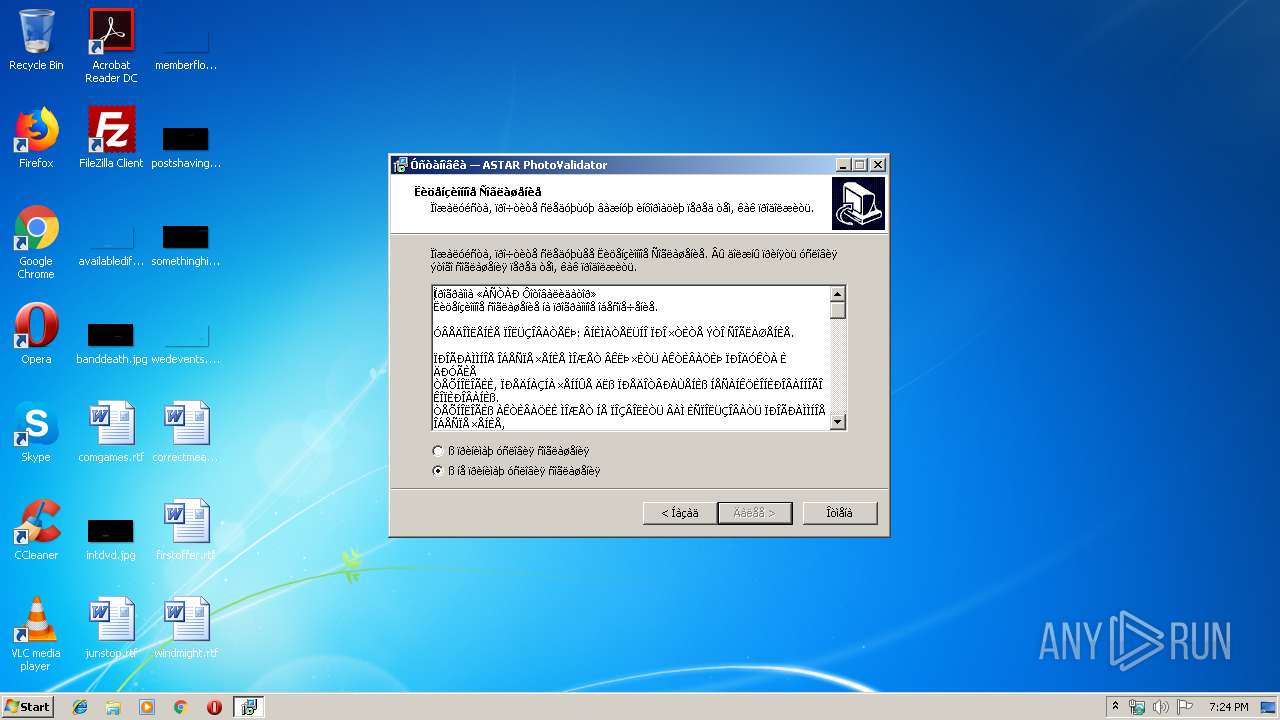Click license text scrollbar down arrow

pyautogui.click(x=838, y=422)
